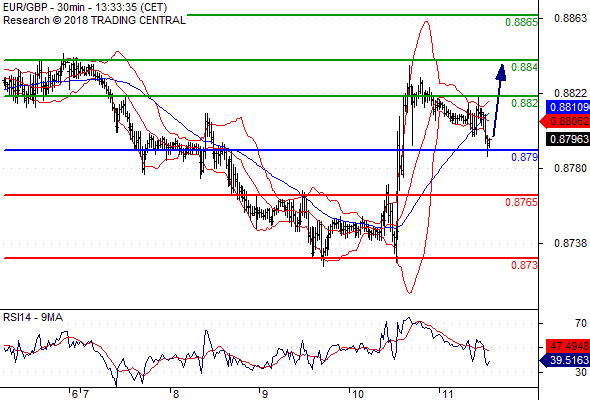This screenshot has width=590, height=400.
Task: Click the 70 overbought level on RSI axis
Action: coord(581,323)
